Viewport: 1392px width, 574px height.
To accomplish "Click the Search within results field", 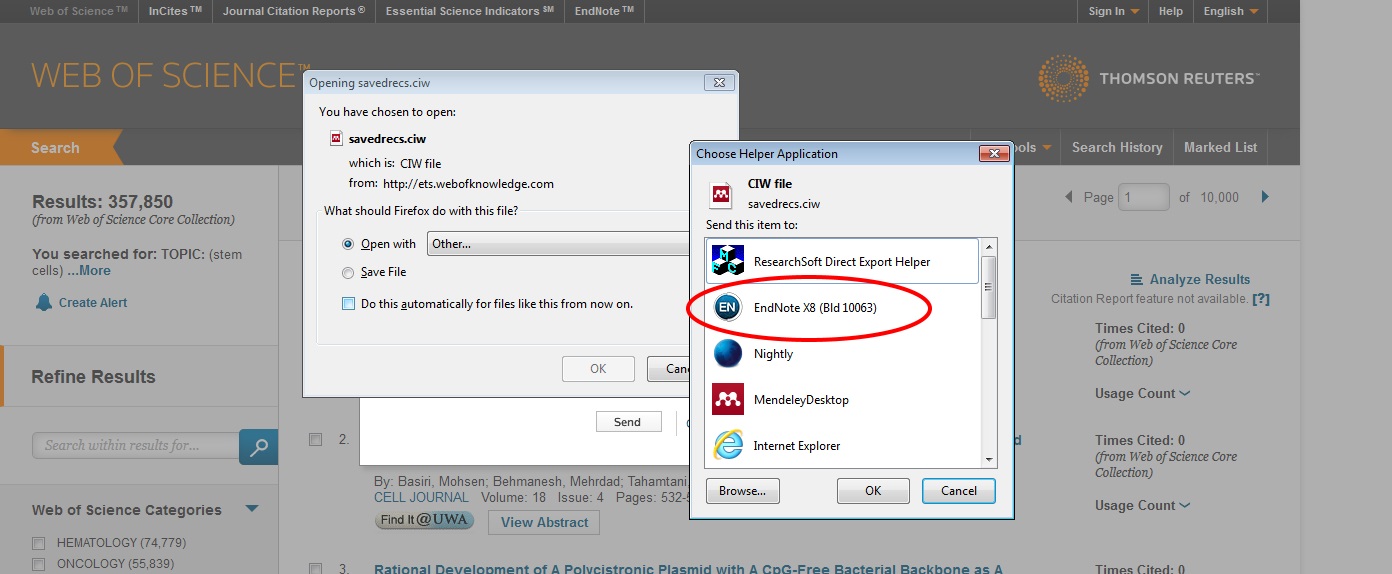I will pyautogui.click(x=136, y=446).
